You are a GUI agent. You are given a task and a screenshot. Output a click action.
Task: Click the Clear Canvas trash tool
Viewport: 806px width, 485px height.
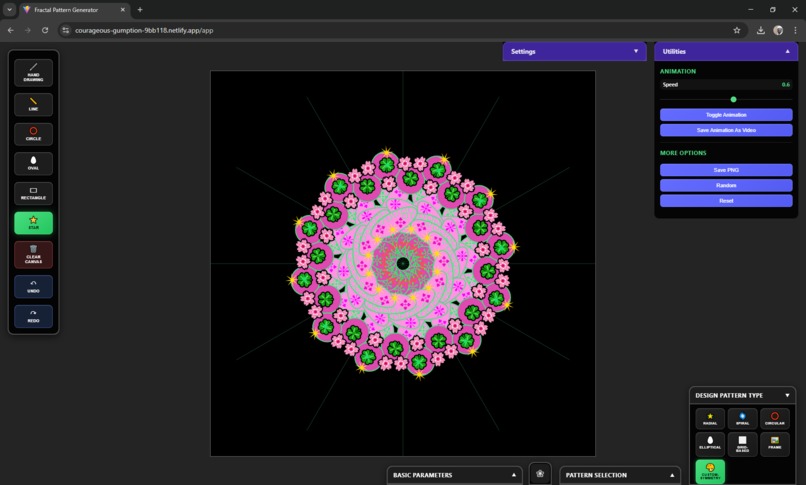[33, 255]
